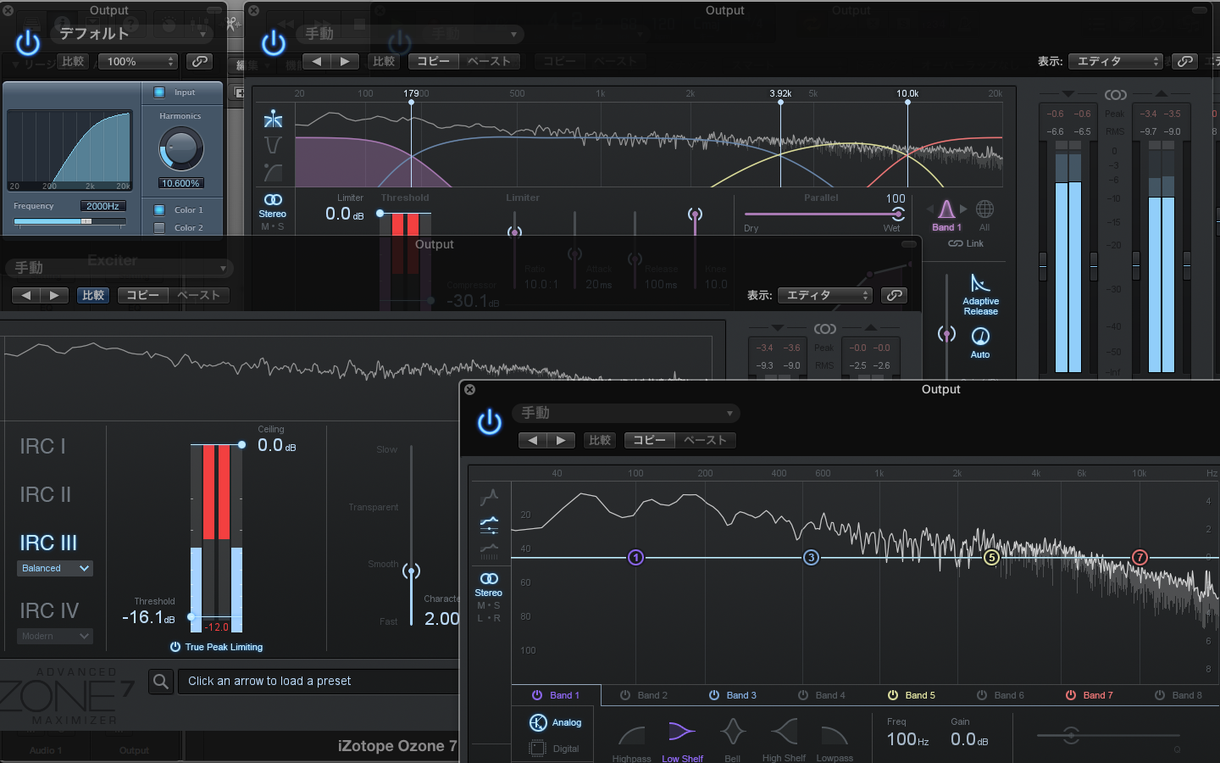Open the Band 5 tab in Equalizer
Viewport: 1220px width, 763px height.
pos(911,695)
